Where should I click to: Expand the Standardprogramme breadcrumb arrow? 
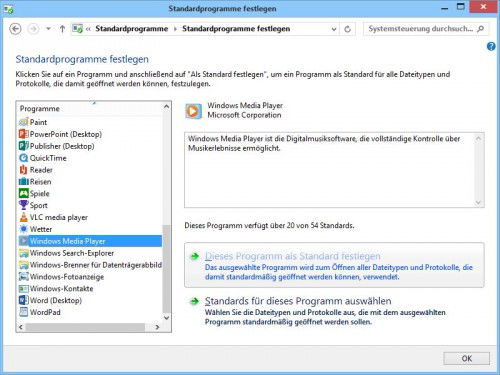point(175,29)
